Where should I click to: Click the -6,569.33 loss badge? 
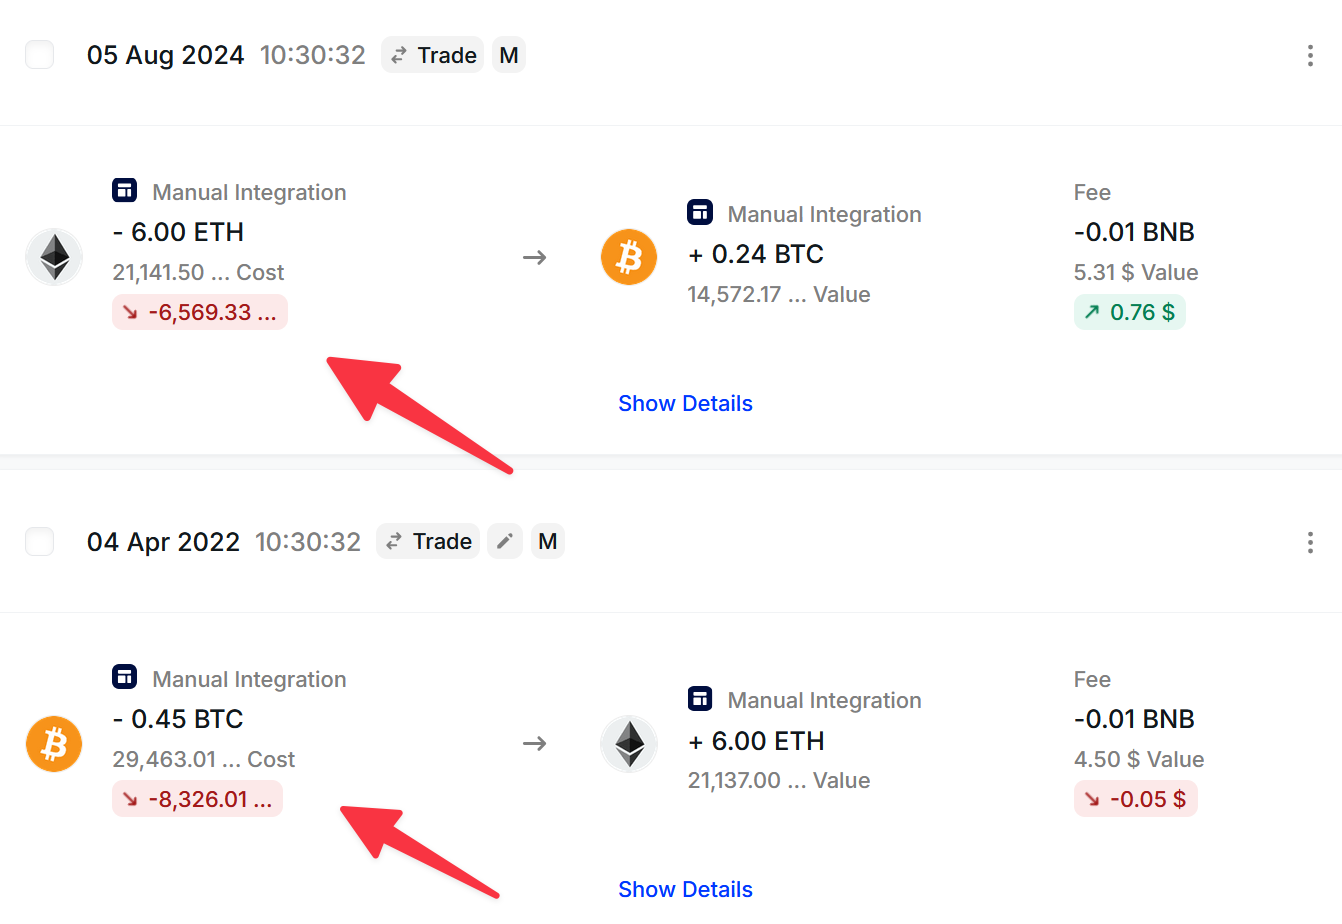click(200, 312)
